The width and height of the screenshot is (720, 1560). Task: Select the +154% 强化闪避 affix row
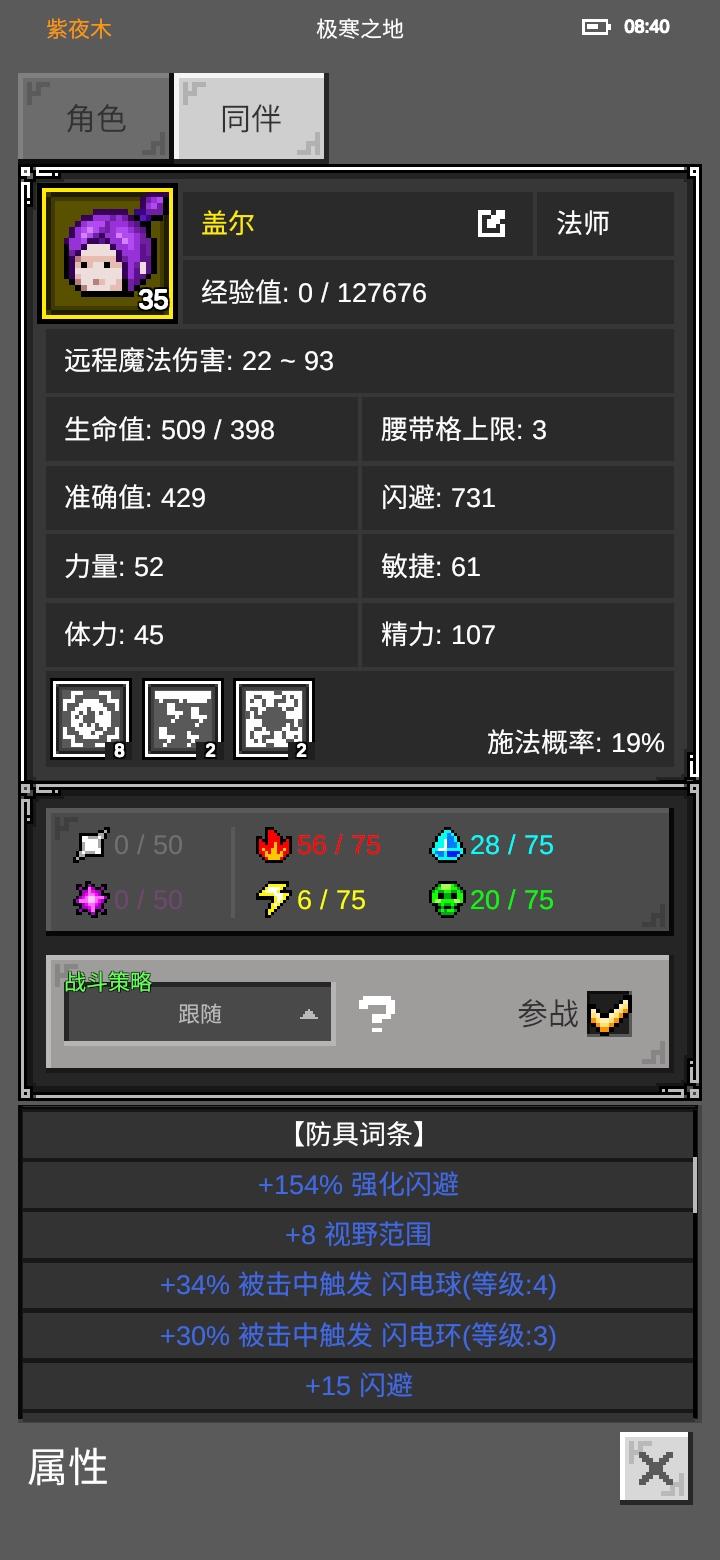point(358,1185)
